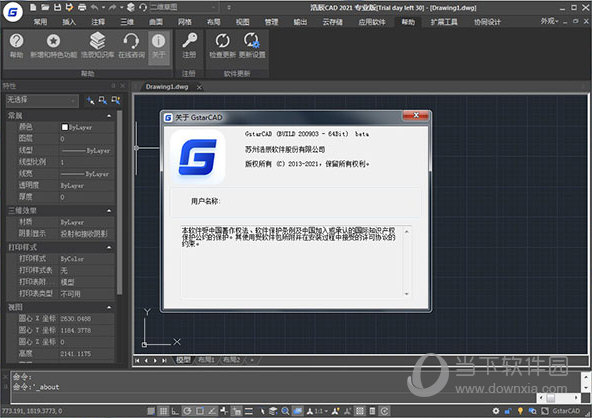This screenshot has width=592, height=418.
Task: Select the 布局1 layout tab
Action: [207, 360]
